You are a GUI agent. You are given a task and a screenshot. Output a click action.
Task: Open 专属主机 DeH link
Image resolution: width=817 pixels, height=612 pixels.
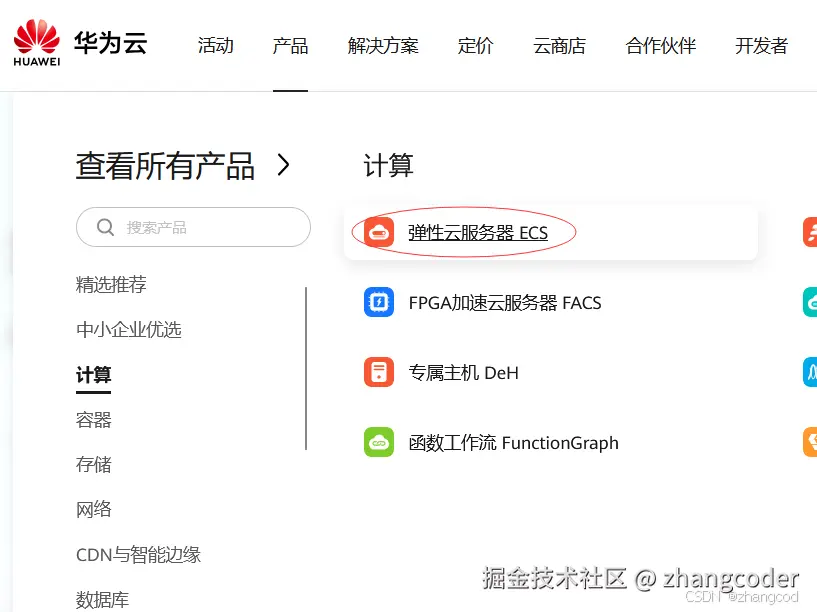click(x=463, y=373)
